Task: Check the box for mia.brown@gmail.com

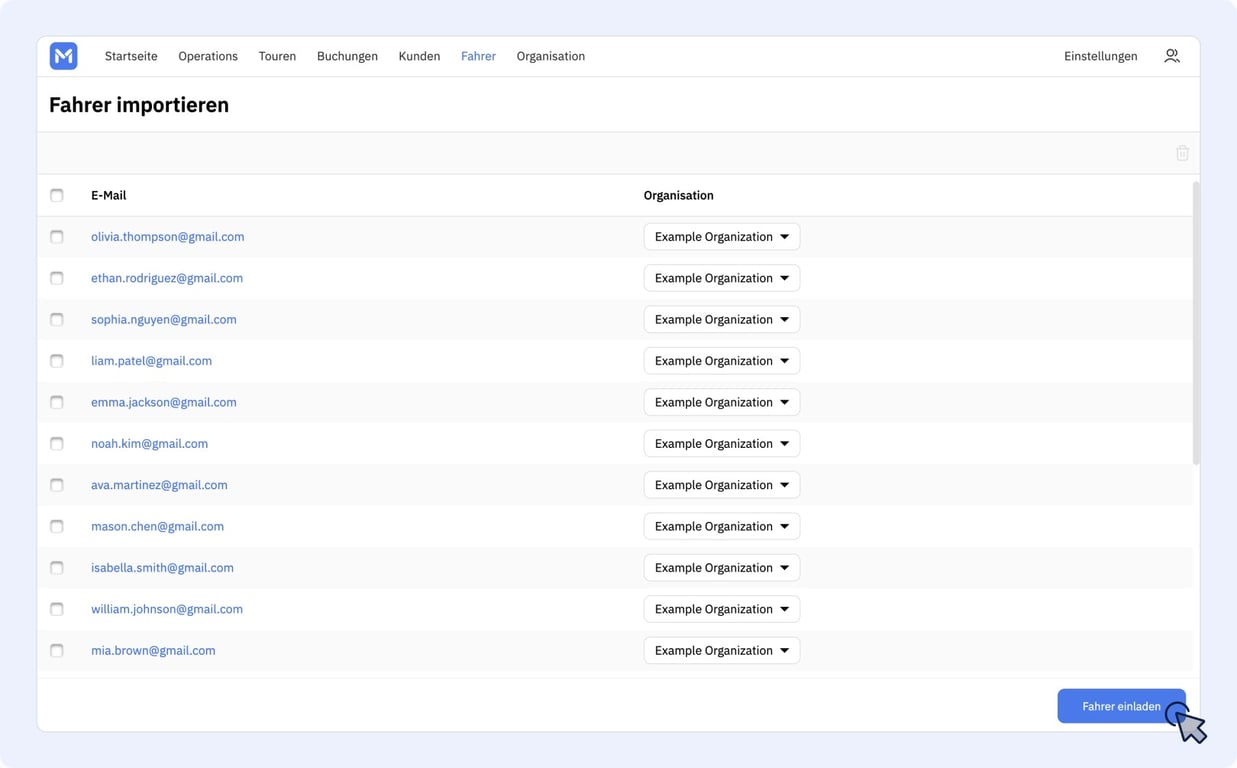Action: (57, 650)
